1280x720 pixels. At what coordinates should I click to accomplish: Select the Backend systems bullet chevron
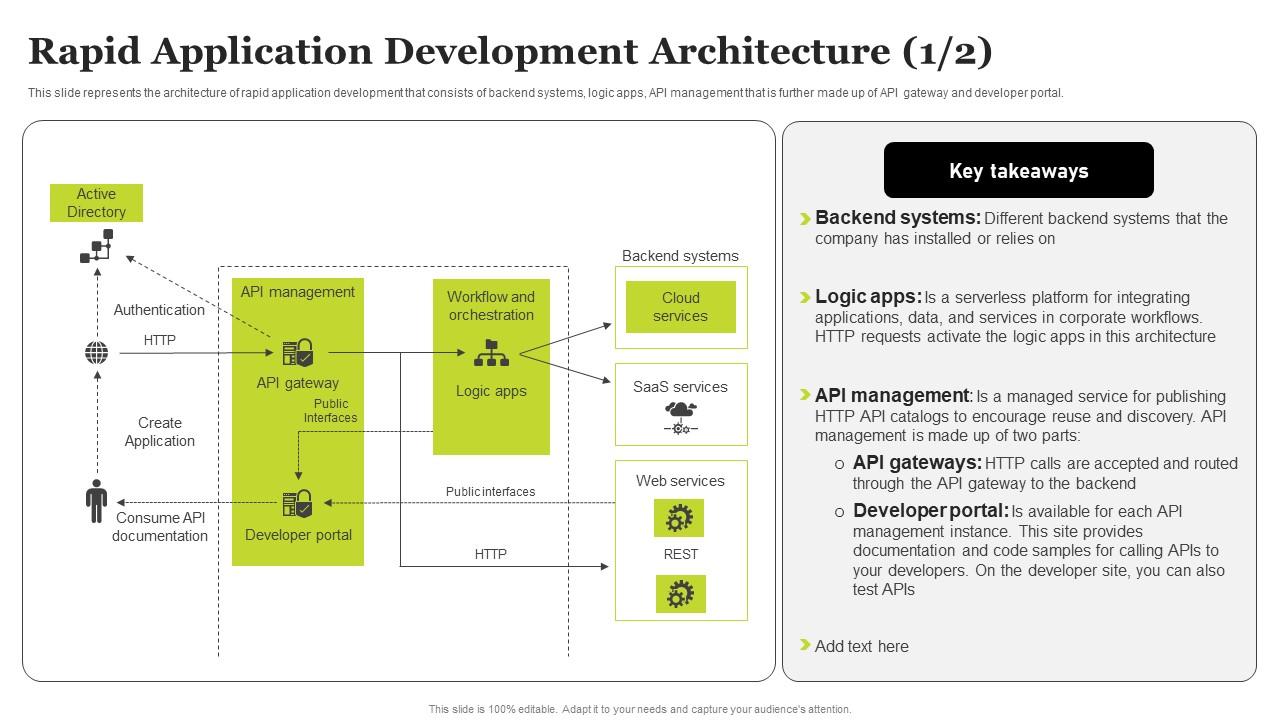click(805, 219)
